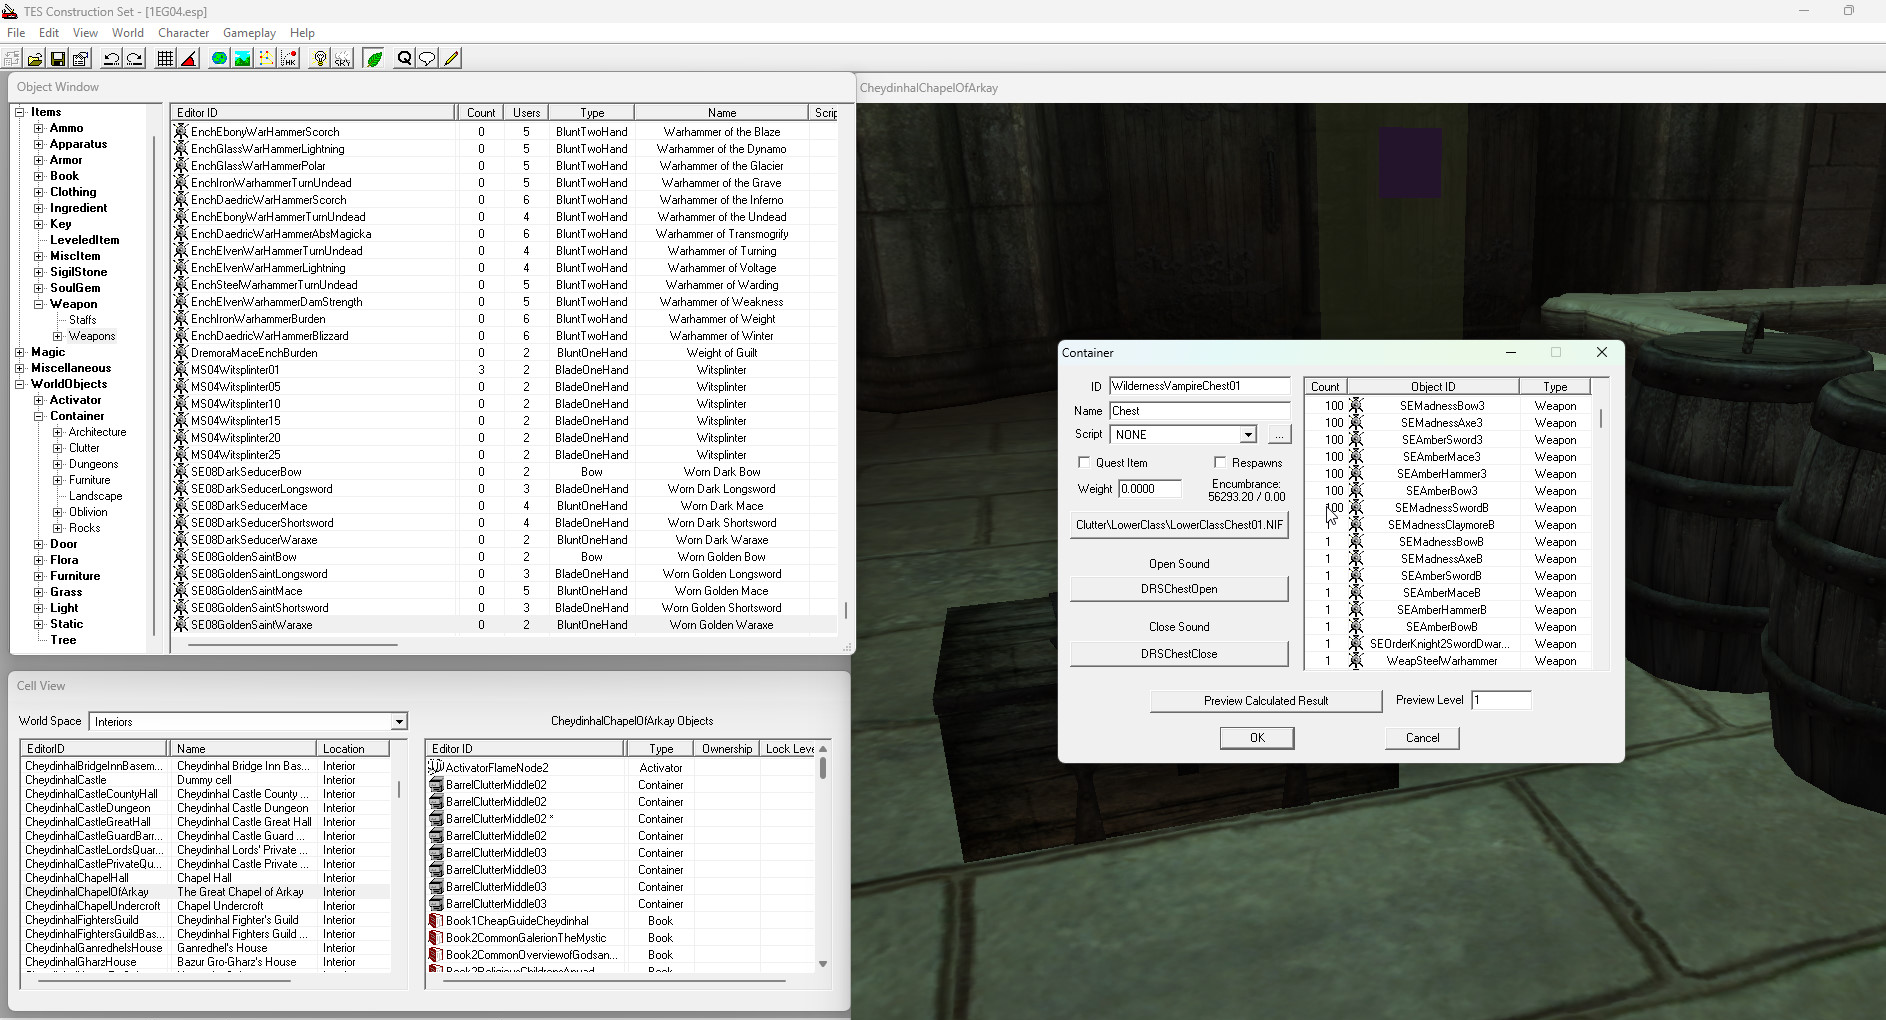Image resolution: width=1886 pixels, height=1020 pixels.
Task: Click the weapon icon beside SEMadnessBow3 in Container
Action: (x=1356, y=406)
